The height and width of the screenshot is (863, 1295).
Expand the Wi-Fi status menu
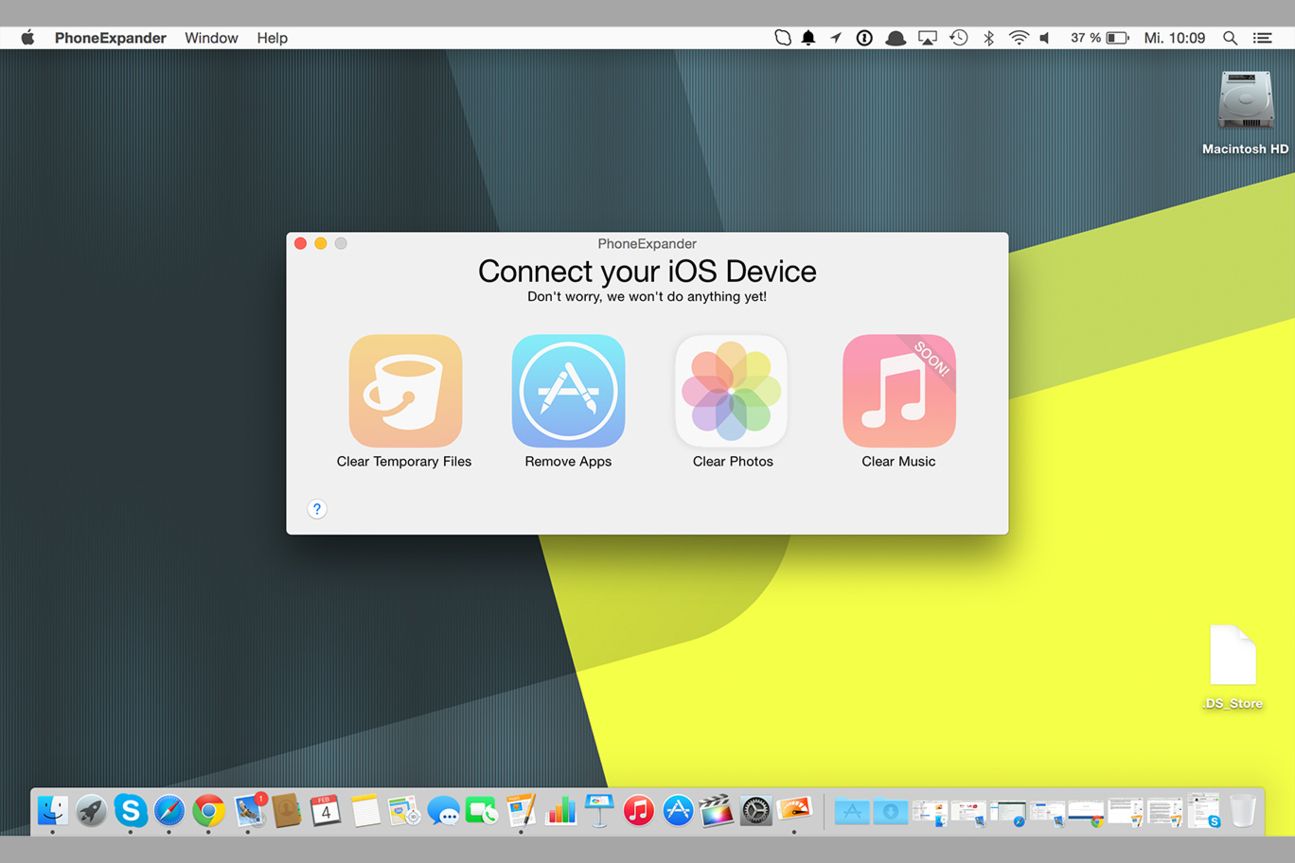1018,38
